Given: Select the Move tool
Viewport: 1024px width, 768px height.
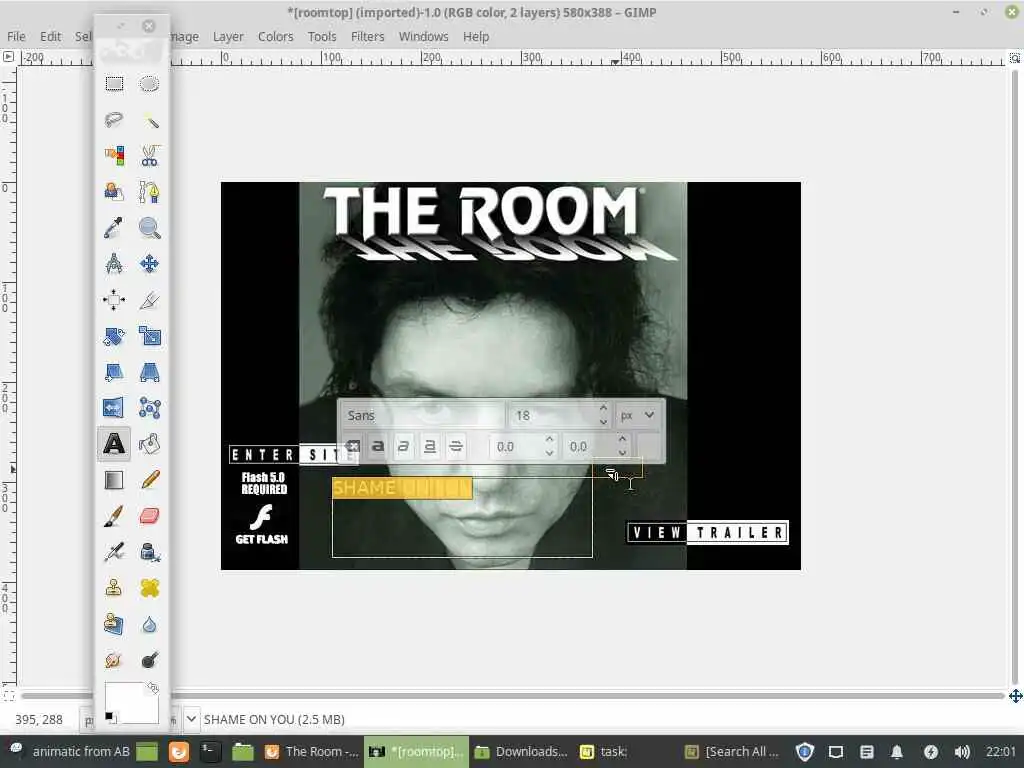Looking at the screenshot, I should coord(150,264).
